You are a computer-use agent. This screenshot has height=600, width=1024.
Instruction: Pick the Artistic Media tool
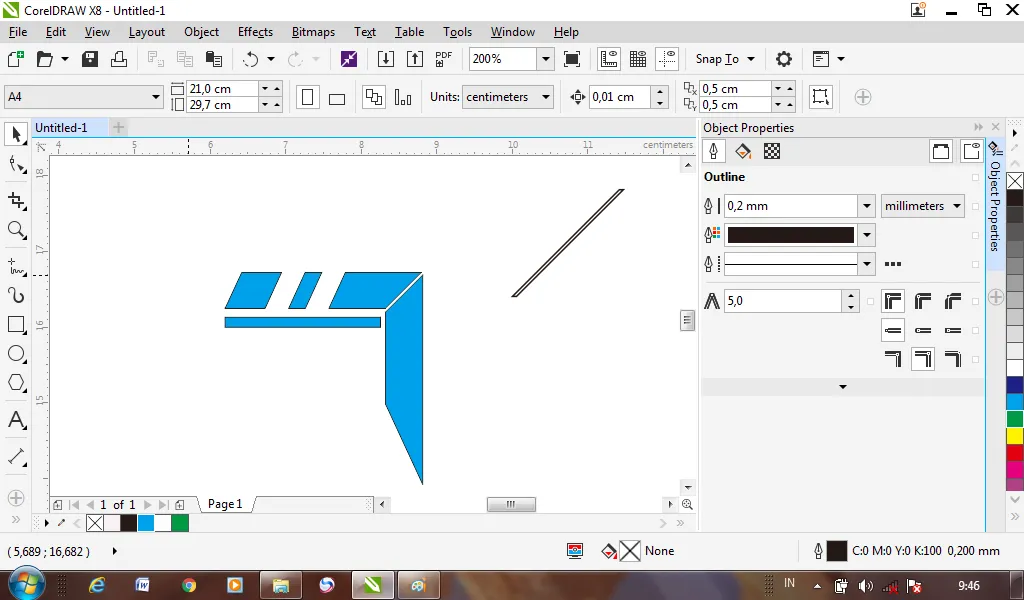click(x=16, y=296)
